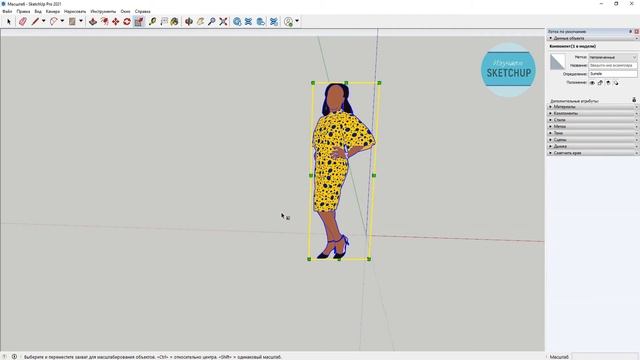The image size is (640, 360).
Task: Close the default tray panel
Action: click(636, 31)
